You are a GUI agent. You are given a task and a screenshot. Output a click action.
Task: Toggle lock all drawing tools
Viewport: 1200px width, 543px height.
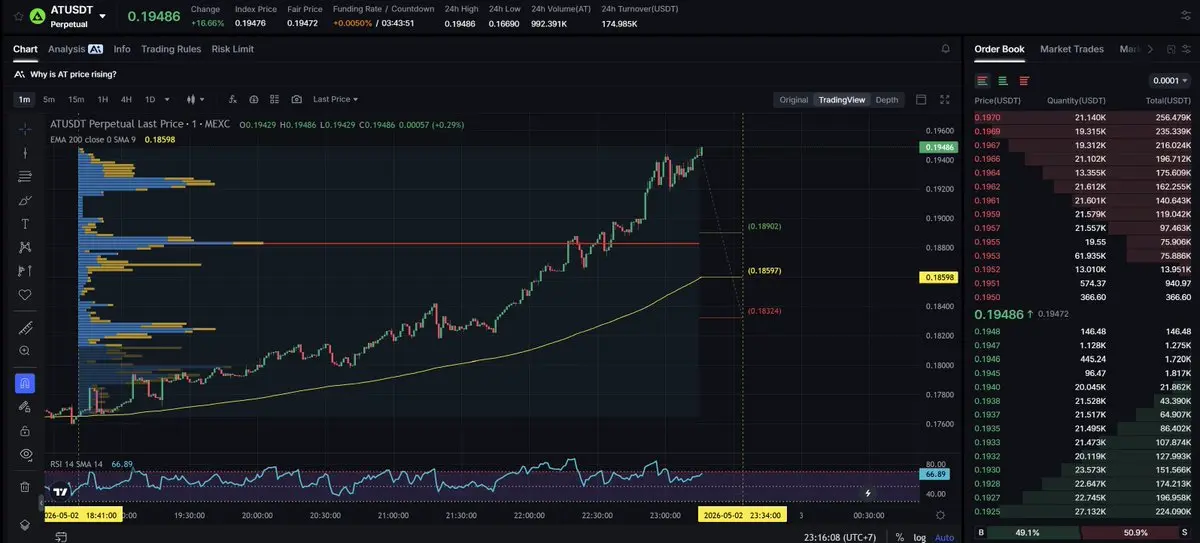24,430
